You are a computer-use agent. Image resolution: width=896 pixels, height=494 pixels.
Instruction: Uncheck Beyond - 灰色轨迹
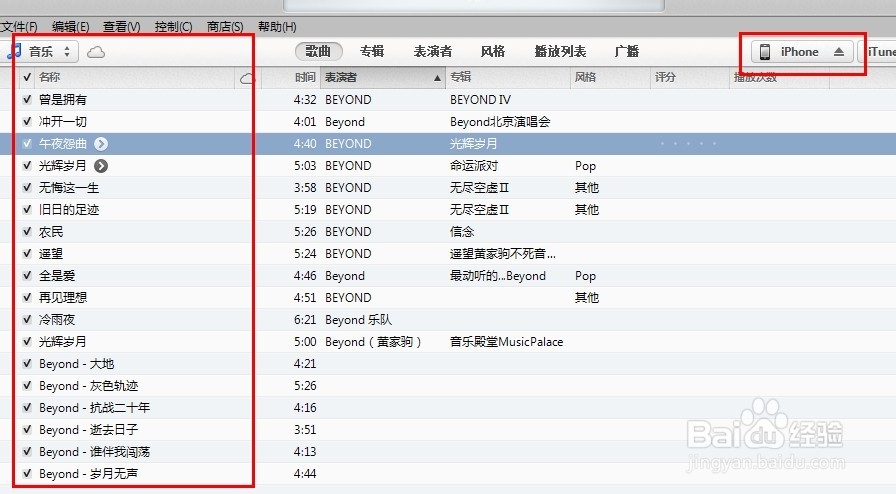pos(27,386)
